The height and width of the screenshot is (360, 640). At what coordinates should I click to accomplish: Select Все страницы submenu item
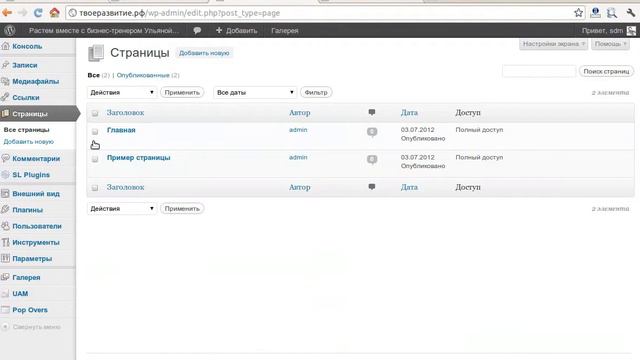27,129
